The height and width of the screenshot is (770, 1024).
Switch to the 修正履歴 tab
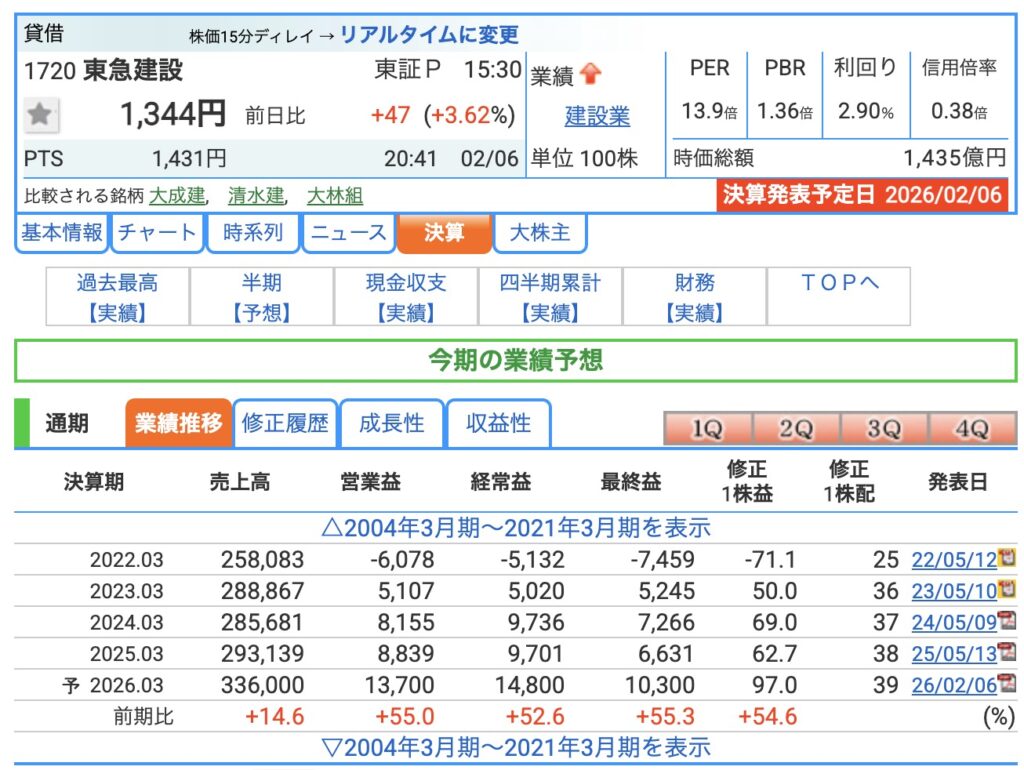point(285,423)
